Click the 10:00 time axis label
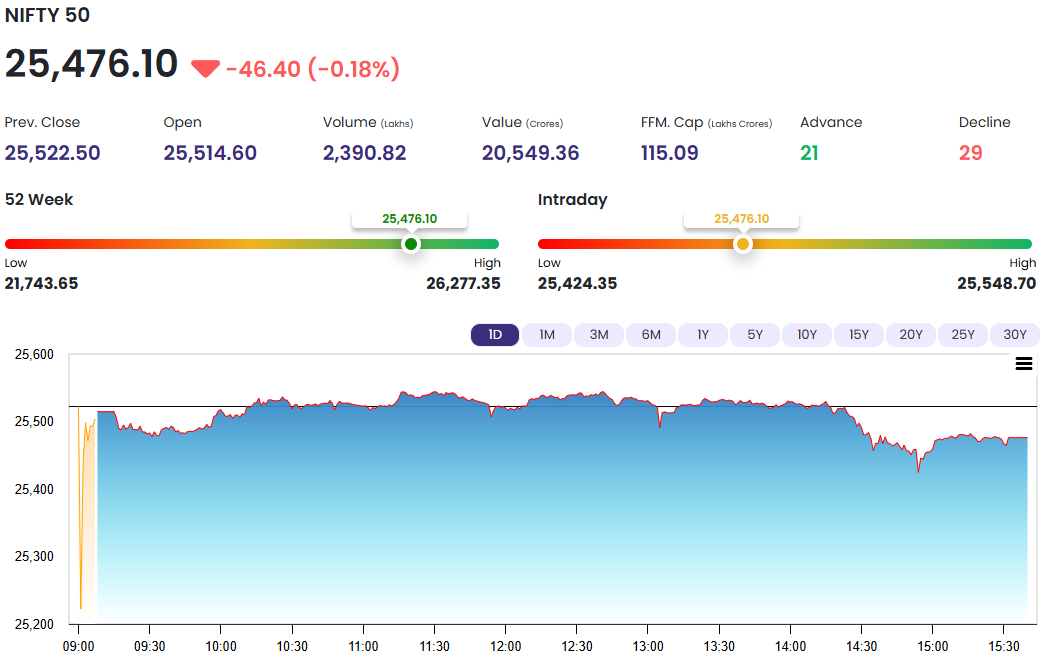 (x=221, y=646)
